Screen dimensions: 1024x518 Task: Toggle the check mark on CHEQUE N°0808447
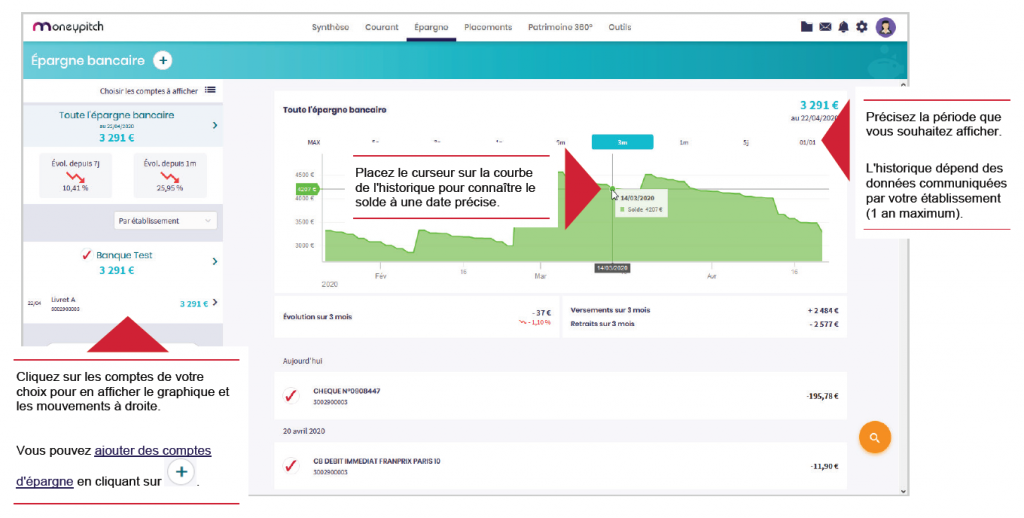291,396
